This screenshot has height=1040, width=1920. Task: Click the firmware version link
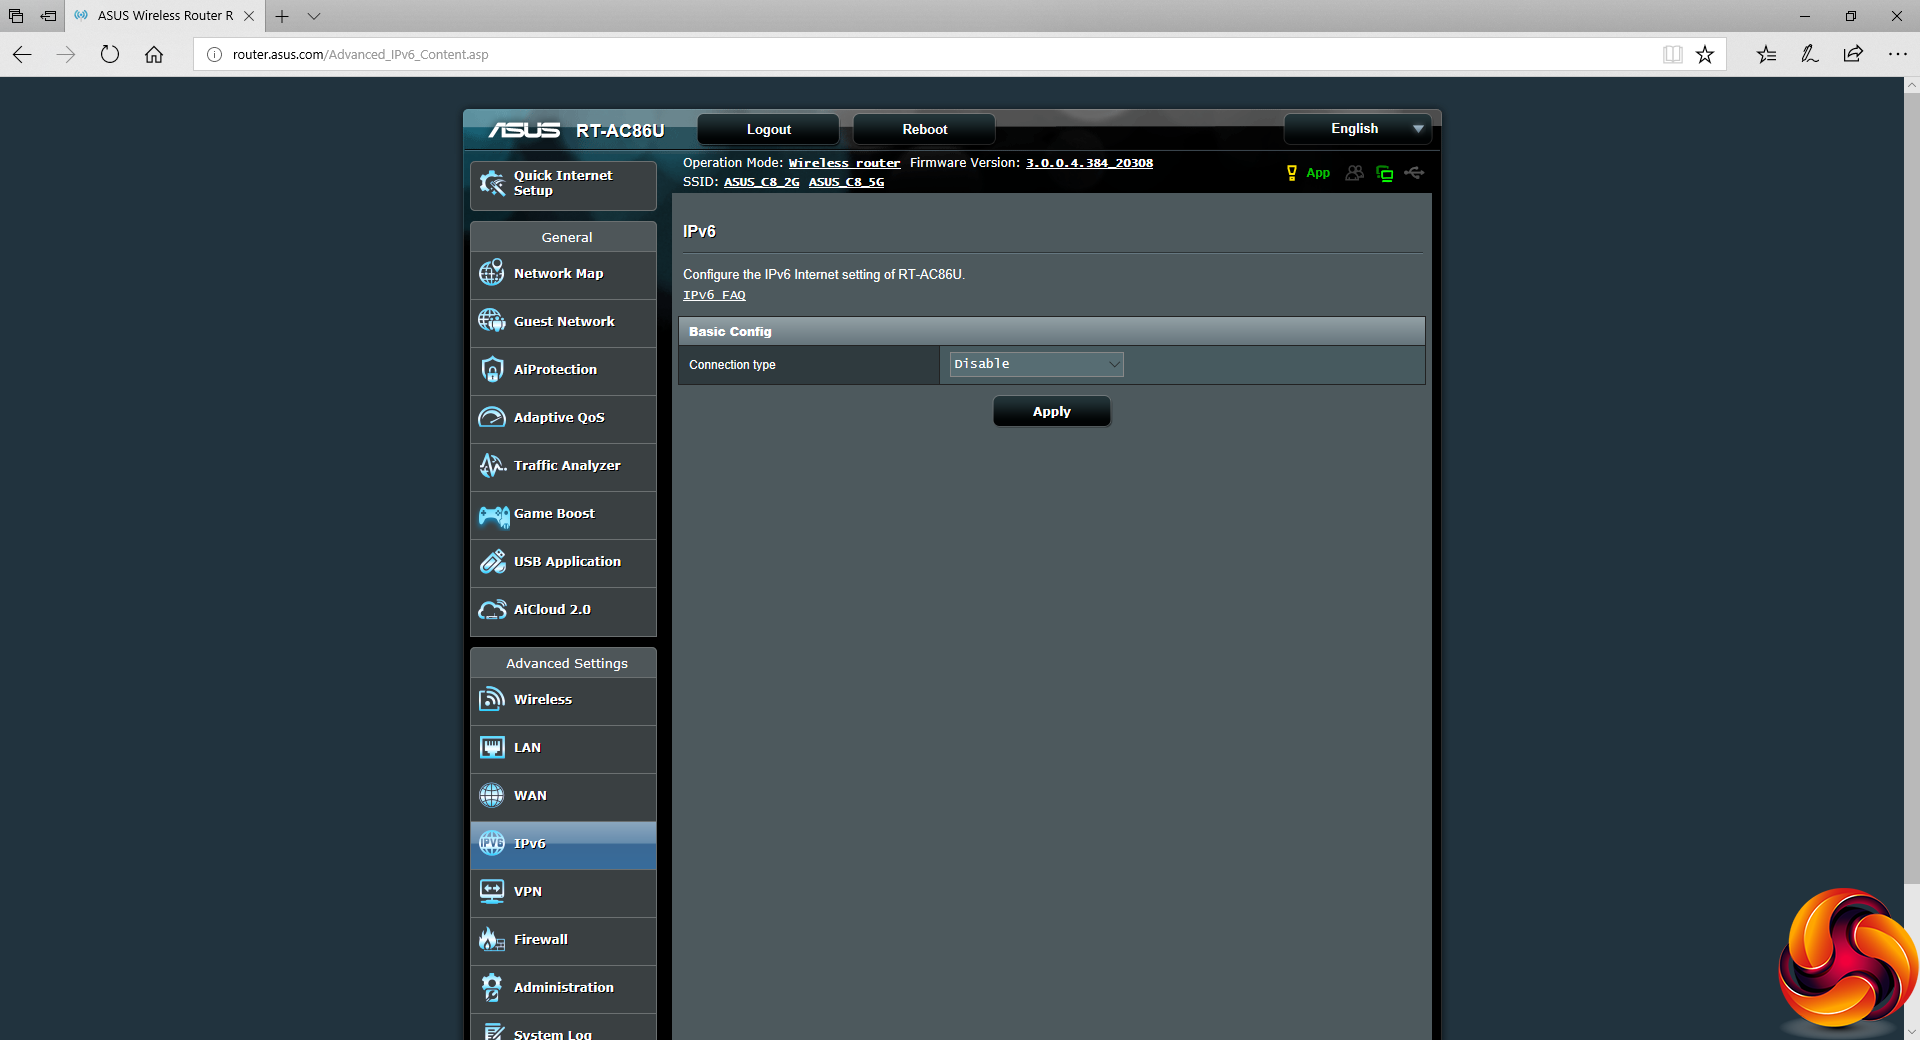pos(1089,163)
